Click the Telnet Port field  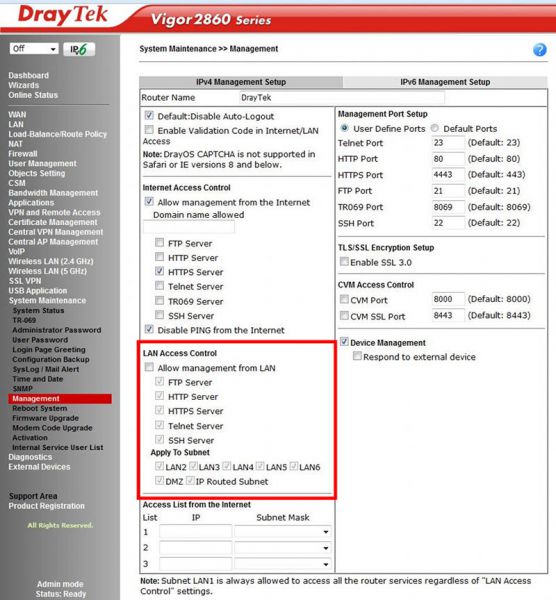click(448, 143)
